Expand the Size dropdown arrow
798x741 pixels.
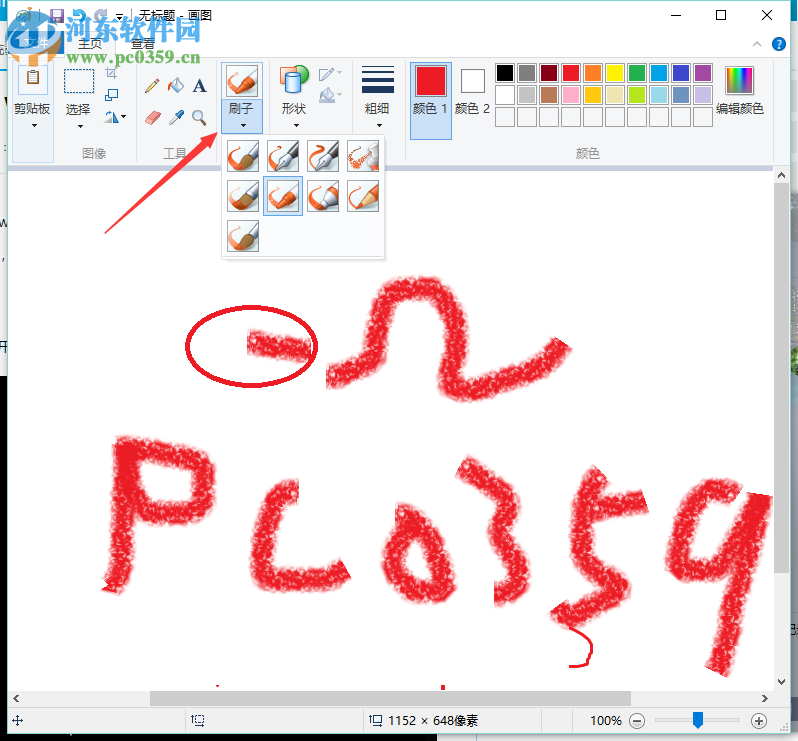(x=379, y=125)
